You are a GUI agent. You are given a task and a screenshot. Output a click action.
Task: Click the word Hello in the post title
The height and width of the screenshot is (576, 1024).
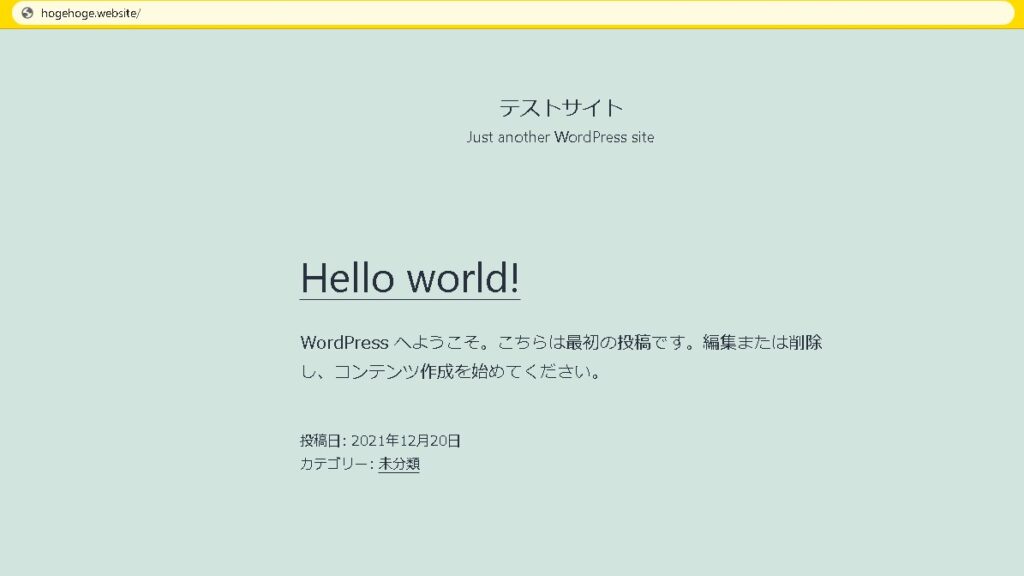point(347,277)
